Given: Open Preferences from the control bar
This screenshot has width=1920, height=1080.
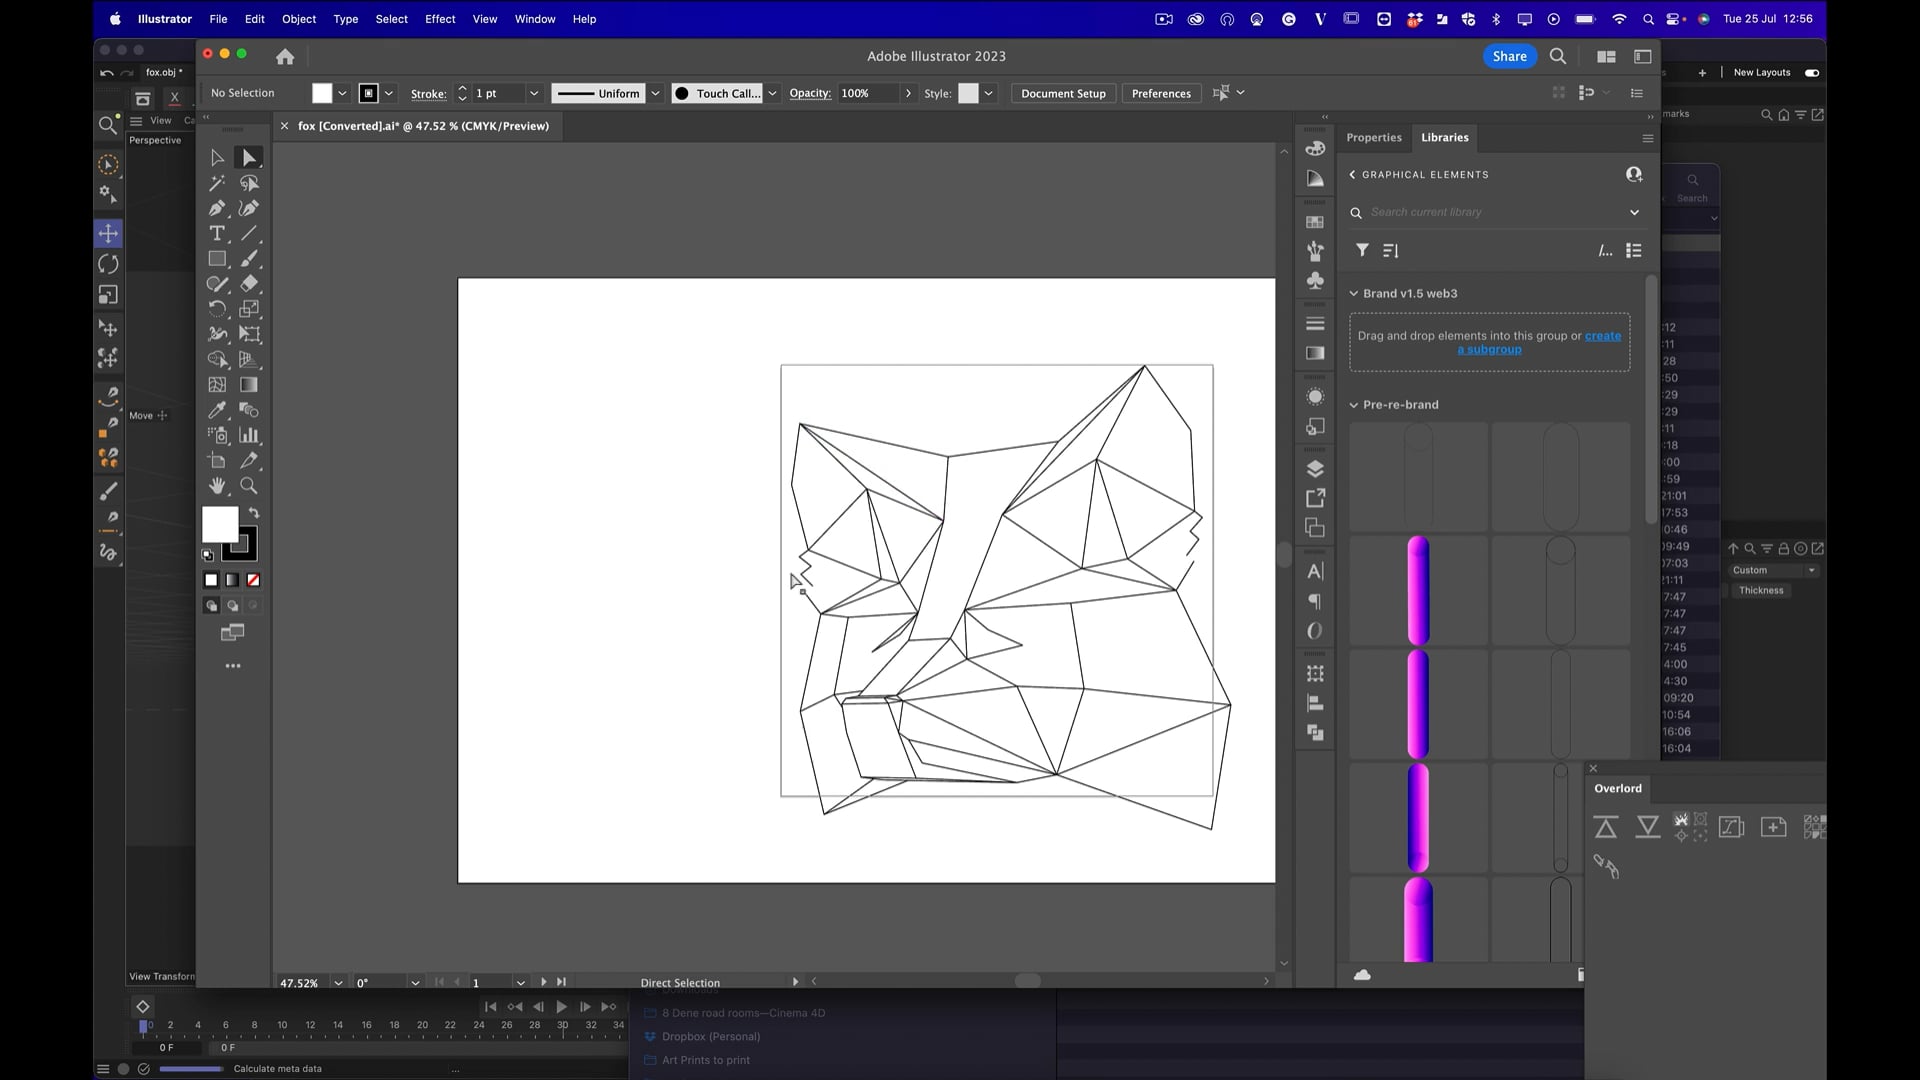Looking at the screenshot, I should (1161, 93).
